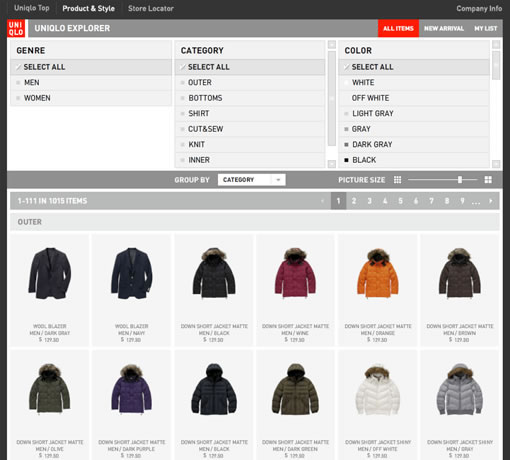Open the Uniqlo Top menu
This screenshot has width=510, height=460.
(32, 8)
